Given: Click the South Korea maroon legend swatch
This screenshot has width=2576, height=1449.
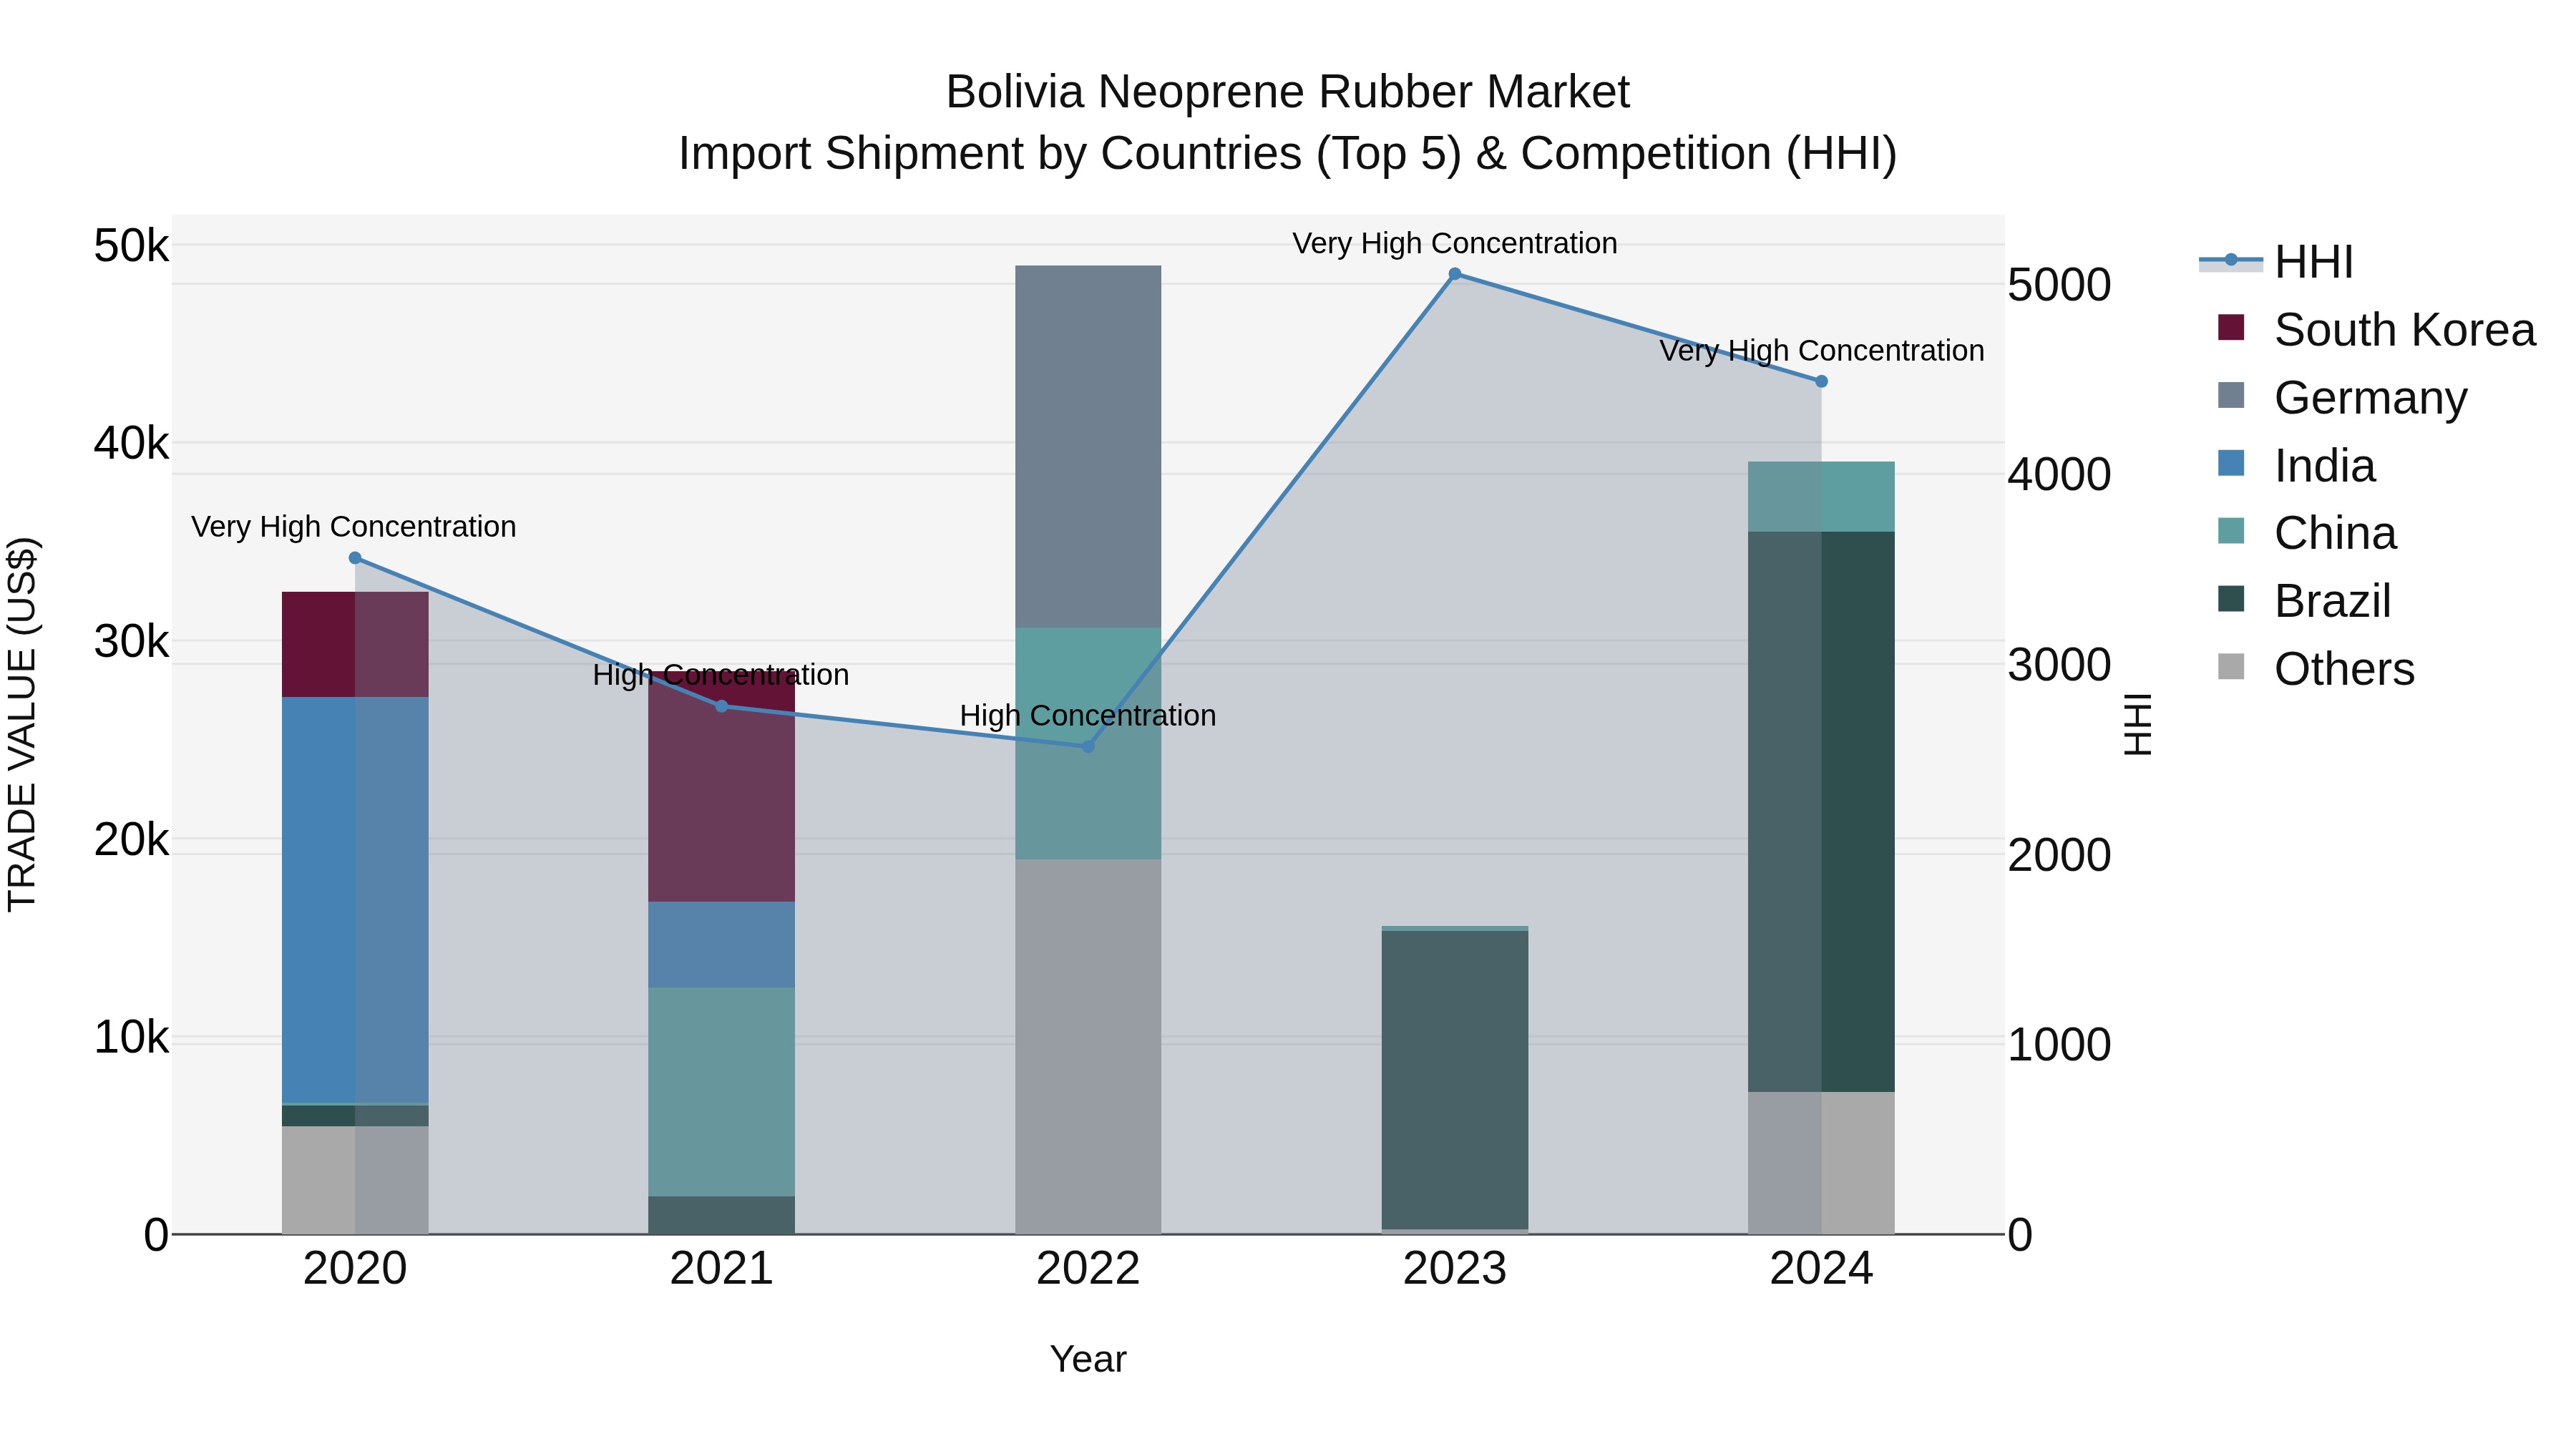Looking at the screenshot, I should (x=2231, y=327).
